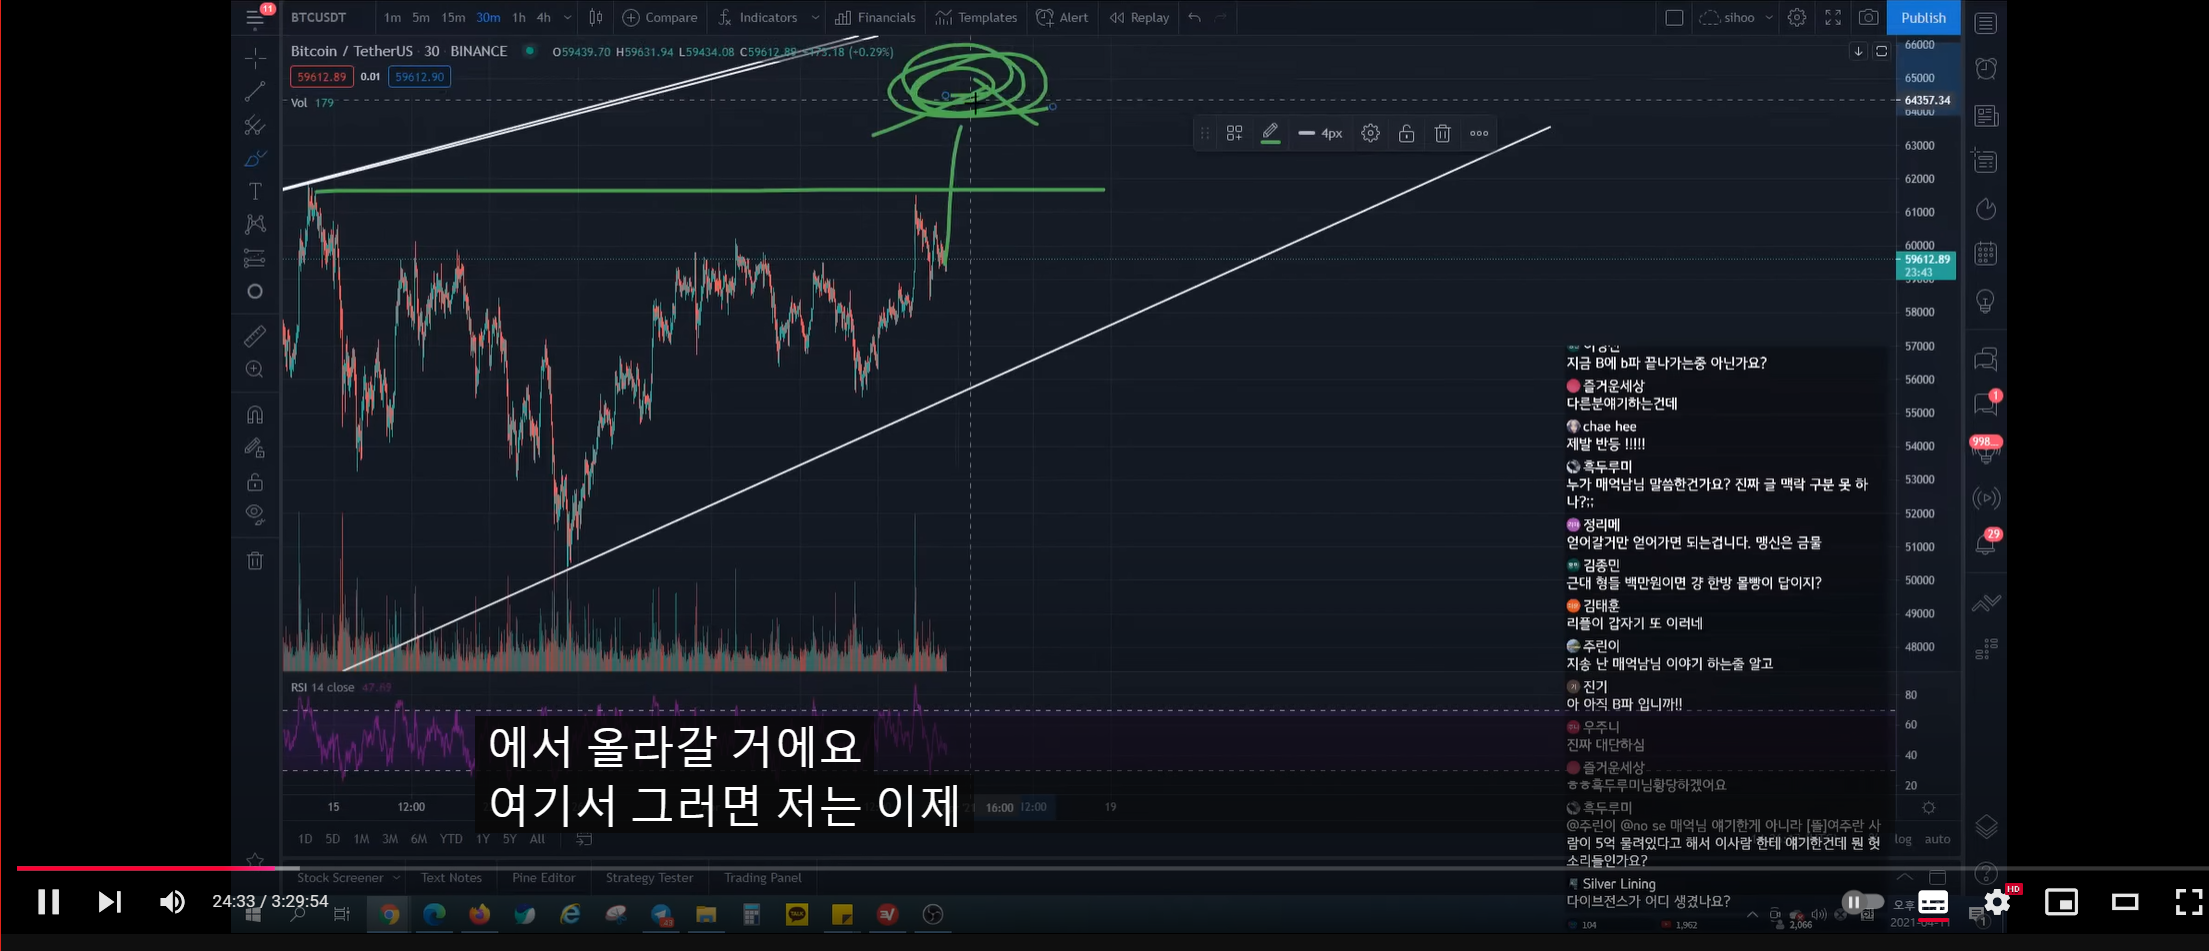Select the ruler Measure tool
This screenshot has height=951, width=2209.
pyautogui.click(x=255, y=336)
